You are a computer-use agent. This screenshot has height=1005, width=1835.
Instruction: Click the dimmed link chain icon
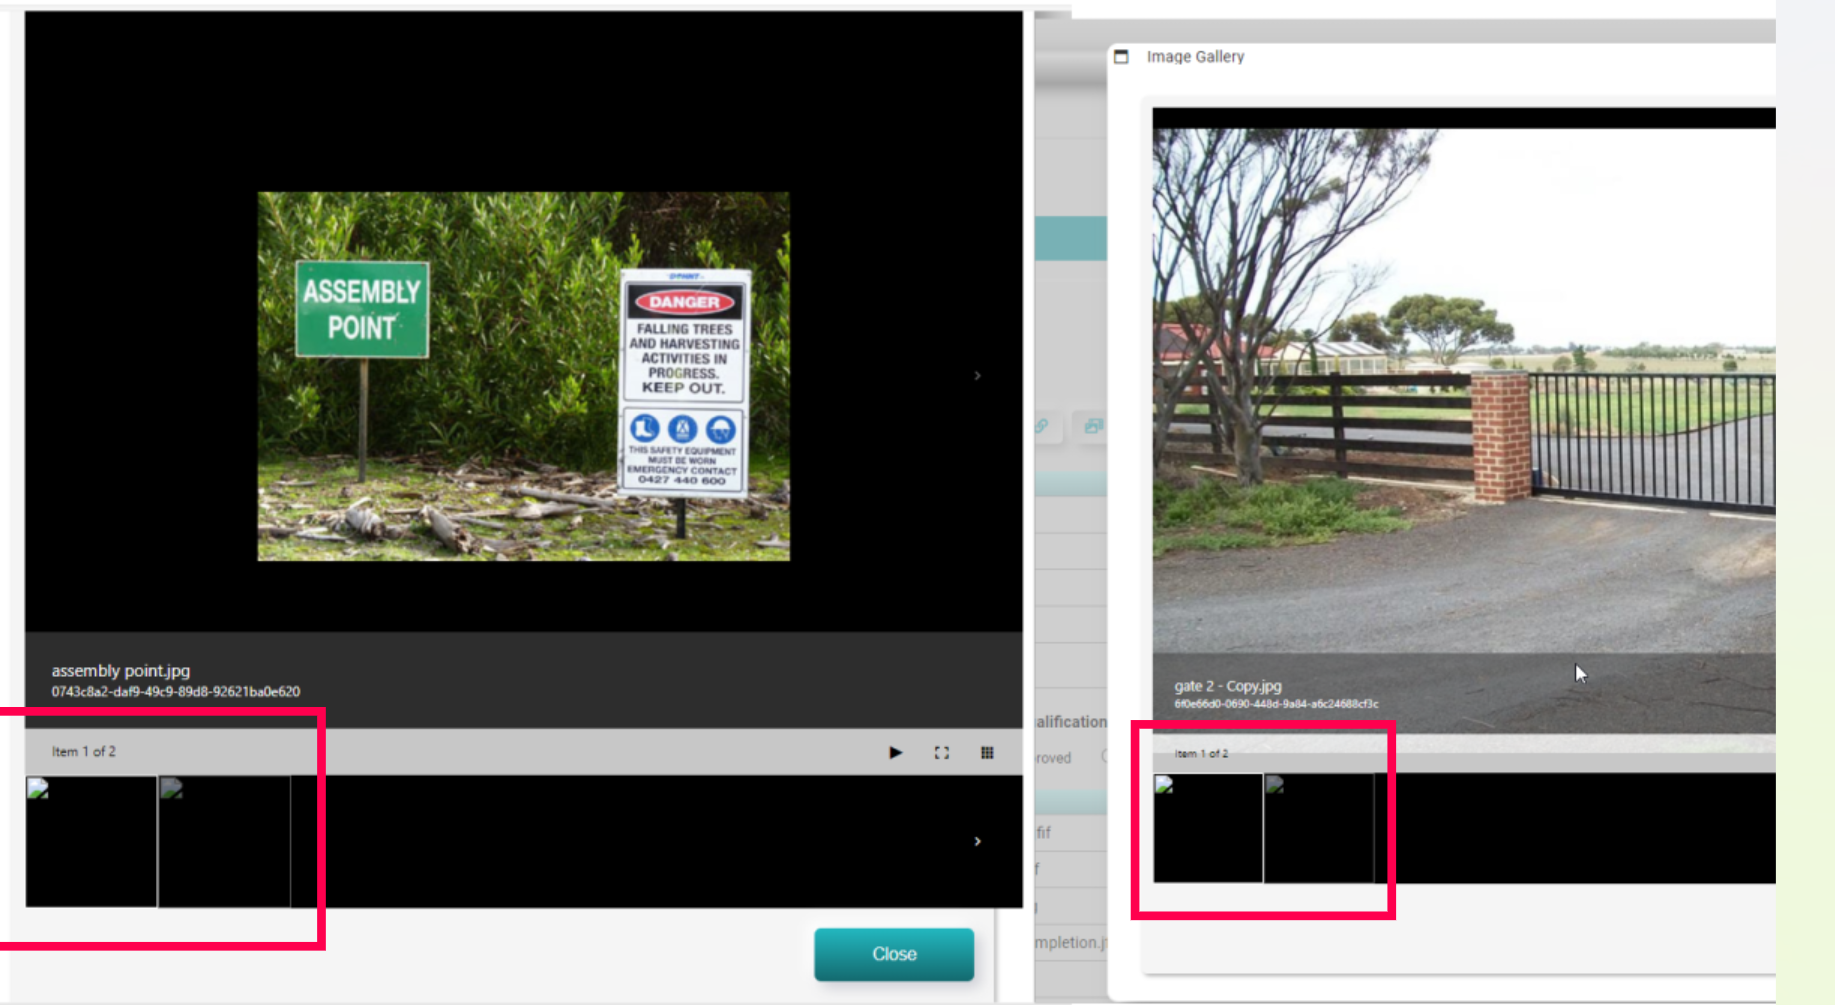pyautogui.click(x=1041, y=426)
